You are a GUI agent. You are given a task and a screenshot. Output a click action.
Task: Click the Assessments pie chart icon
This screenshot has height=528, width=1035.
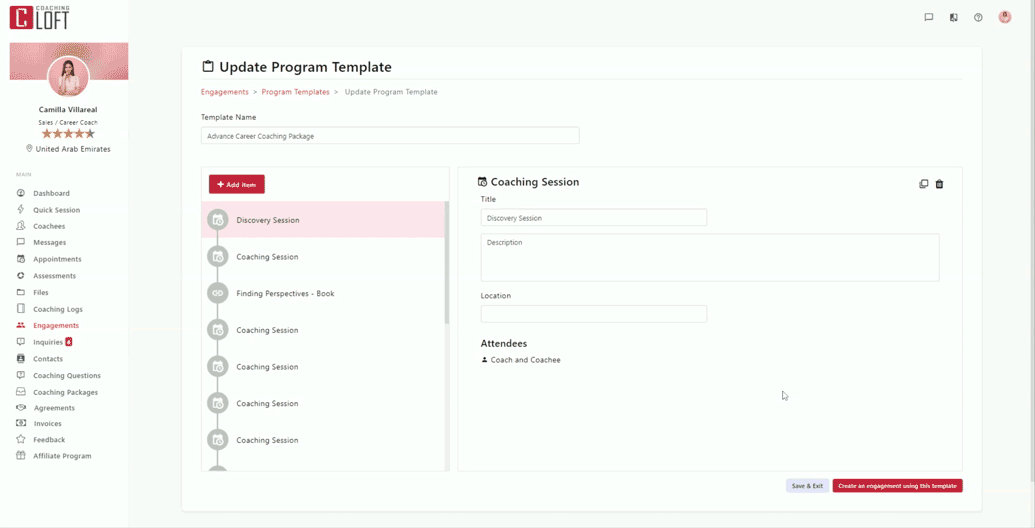tap(20, 276)
